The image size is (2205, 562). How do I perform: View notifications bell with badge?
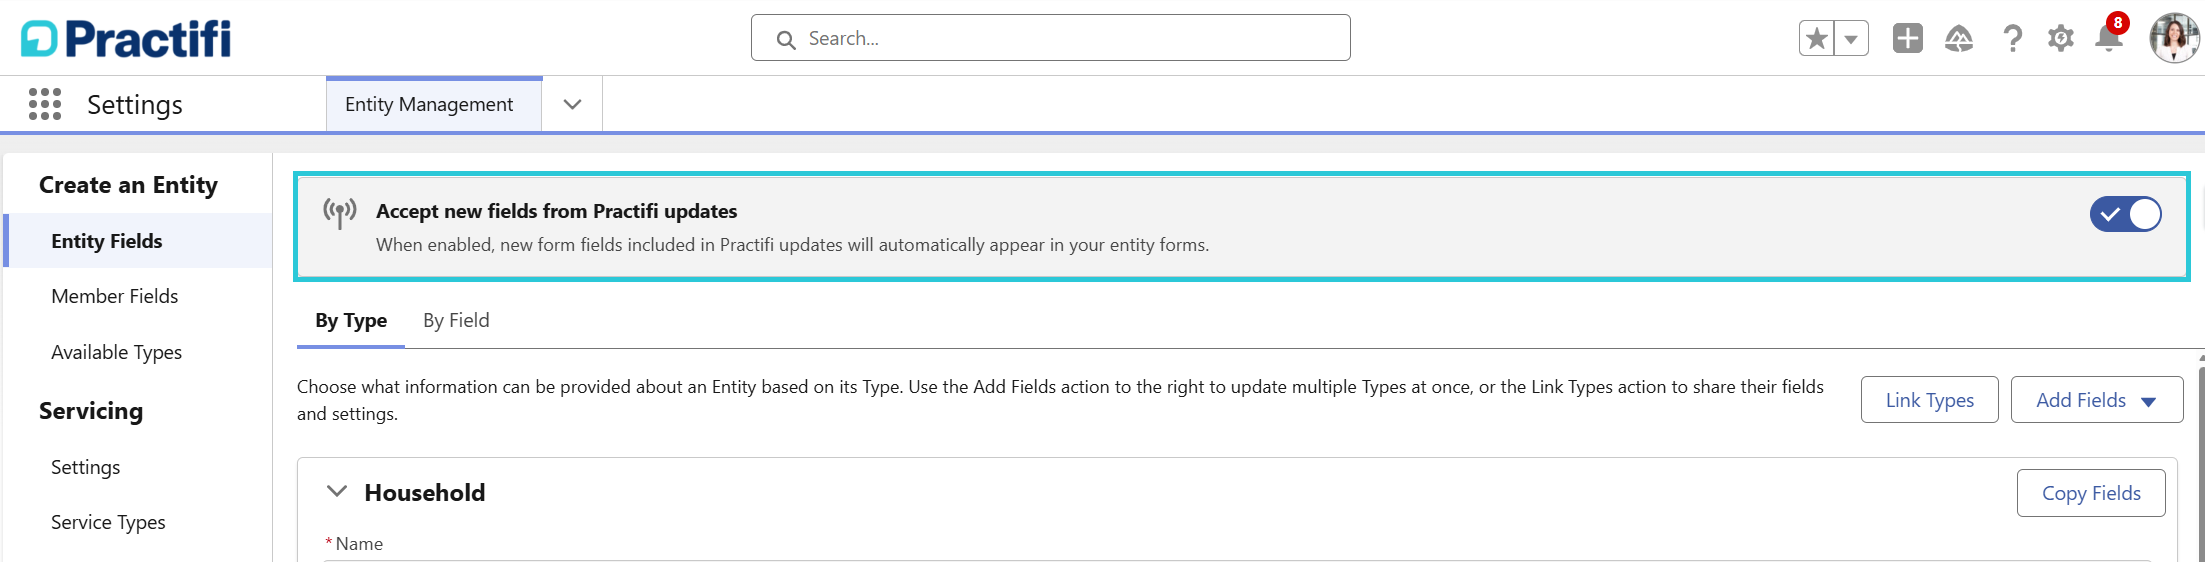[2110, 36]
